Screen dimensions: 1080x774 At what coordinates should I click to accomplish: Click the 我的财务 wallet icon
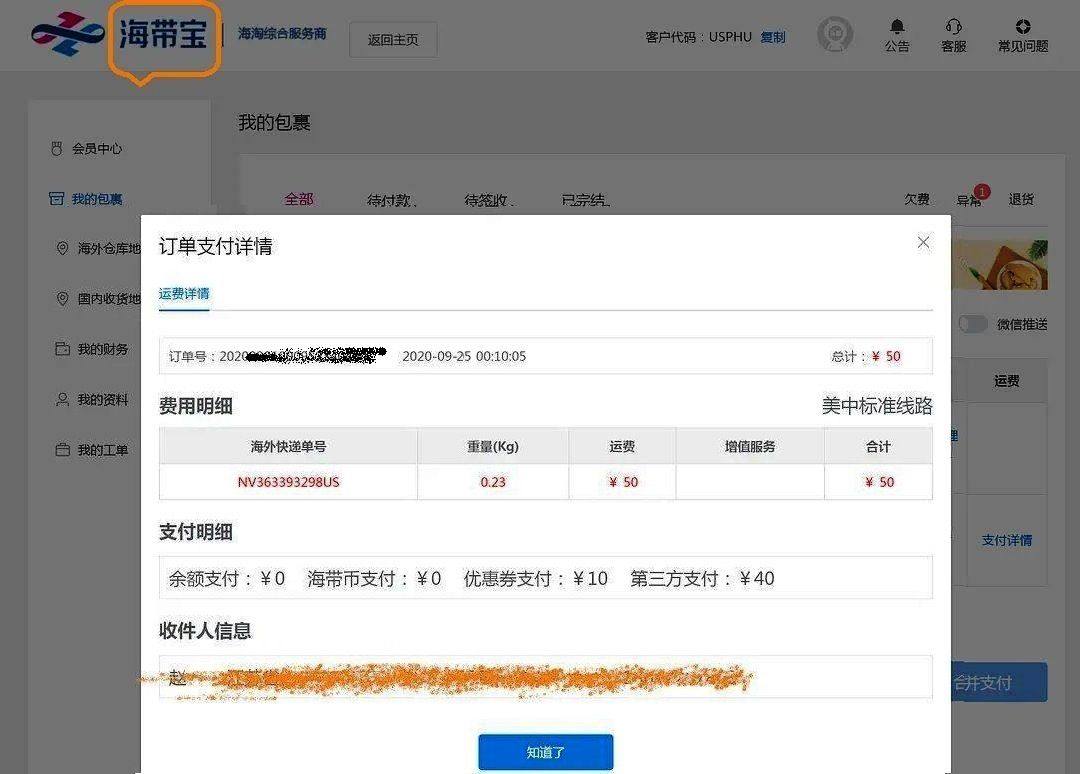tap(62, 348)
